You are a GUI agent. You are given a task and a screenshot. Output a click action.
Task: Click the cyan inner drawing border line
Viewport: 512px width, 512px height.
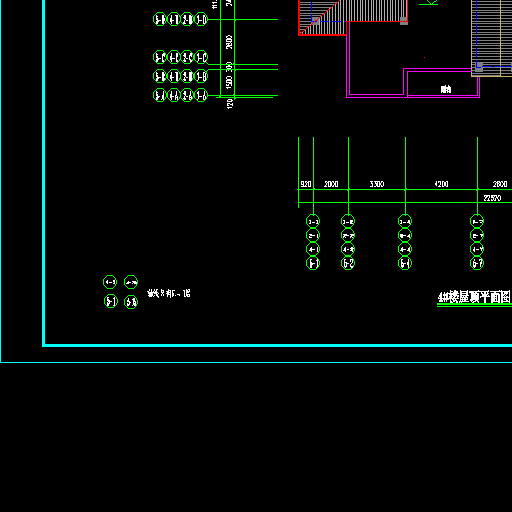277,345
